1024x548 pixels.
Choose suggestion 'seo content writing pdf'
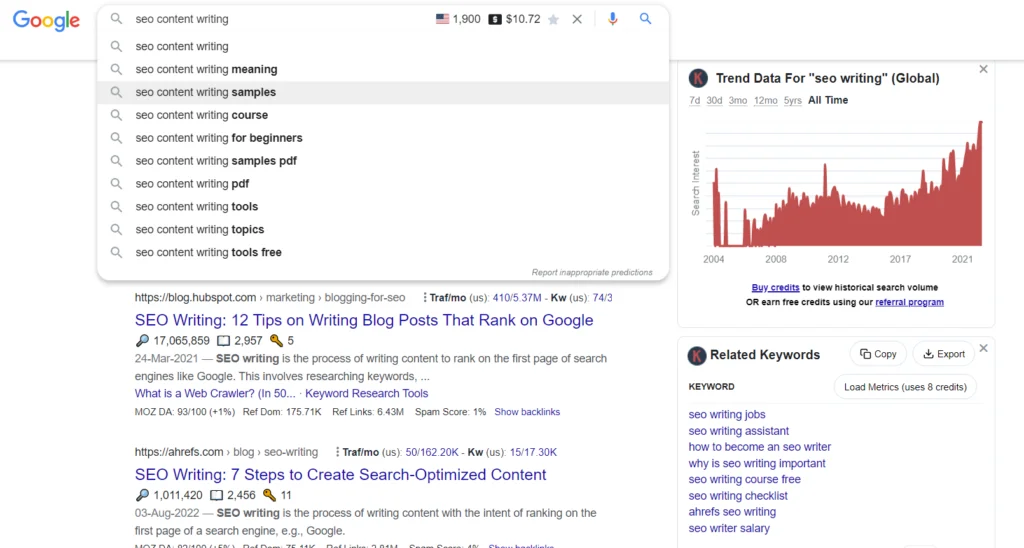click(x=383, y=184)
